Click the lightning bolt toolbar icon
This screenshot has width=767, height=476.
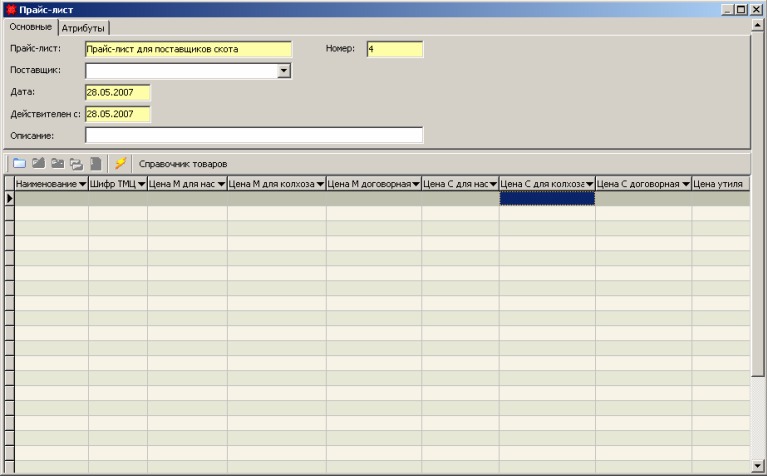(120, 163)
